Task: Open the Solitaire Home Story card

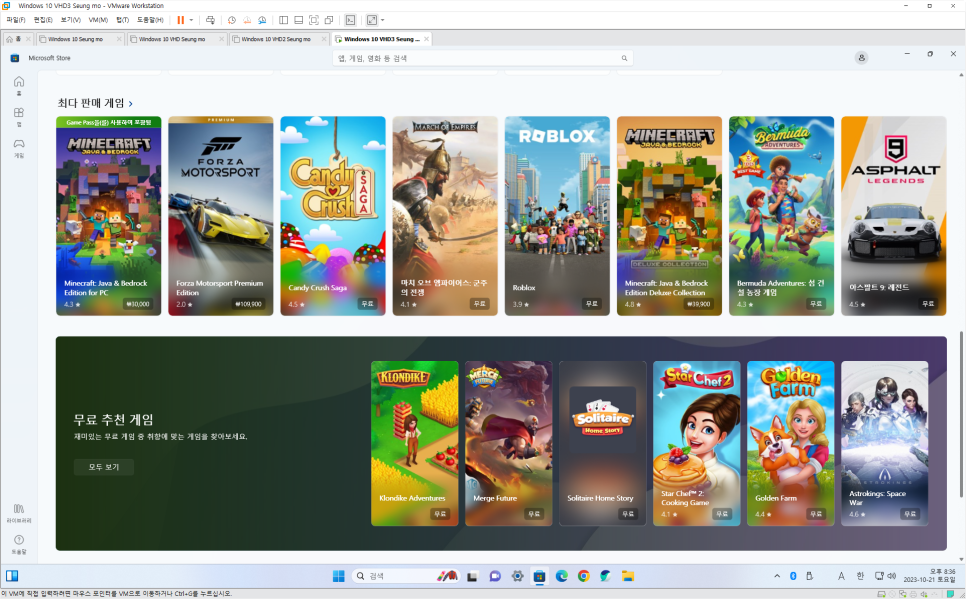Action: click(603, 443)
